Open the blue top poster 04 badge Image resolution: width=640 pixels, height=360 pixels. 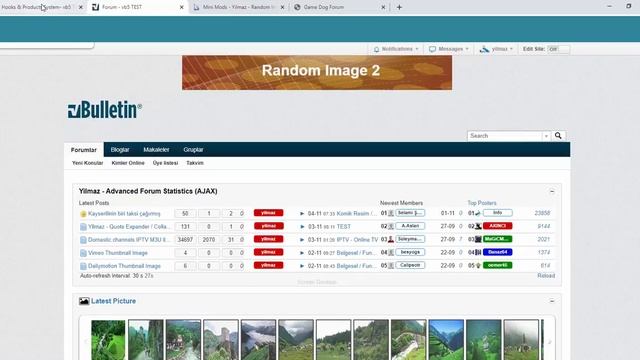coord(498,252)
